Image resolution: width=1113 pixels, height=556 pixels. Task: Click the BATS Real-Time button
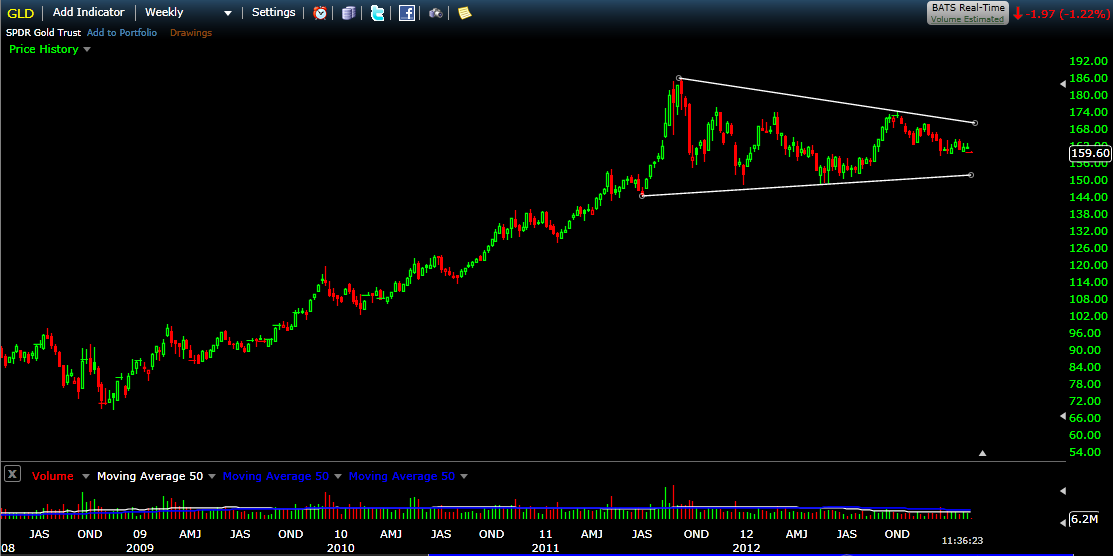click(x=969, y=13)
